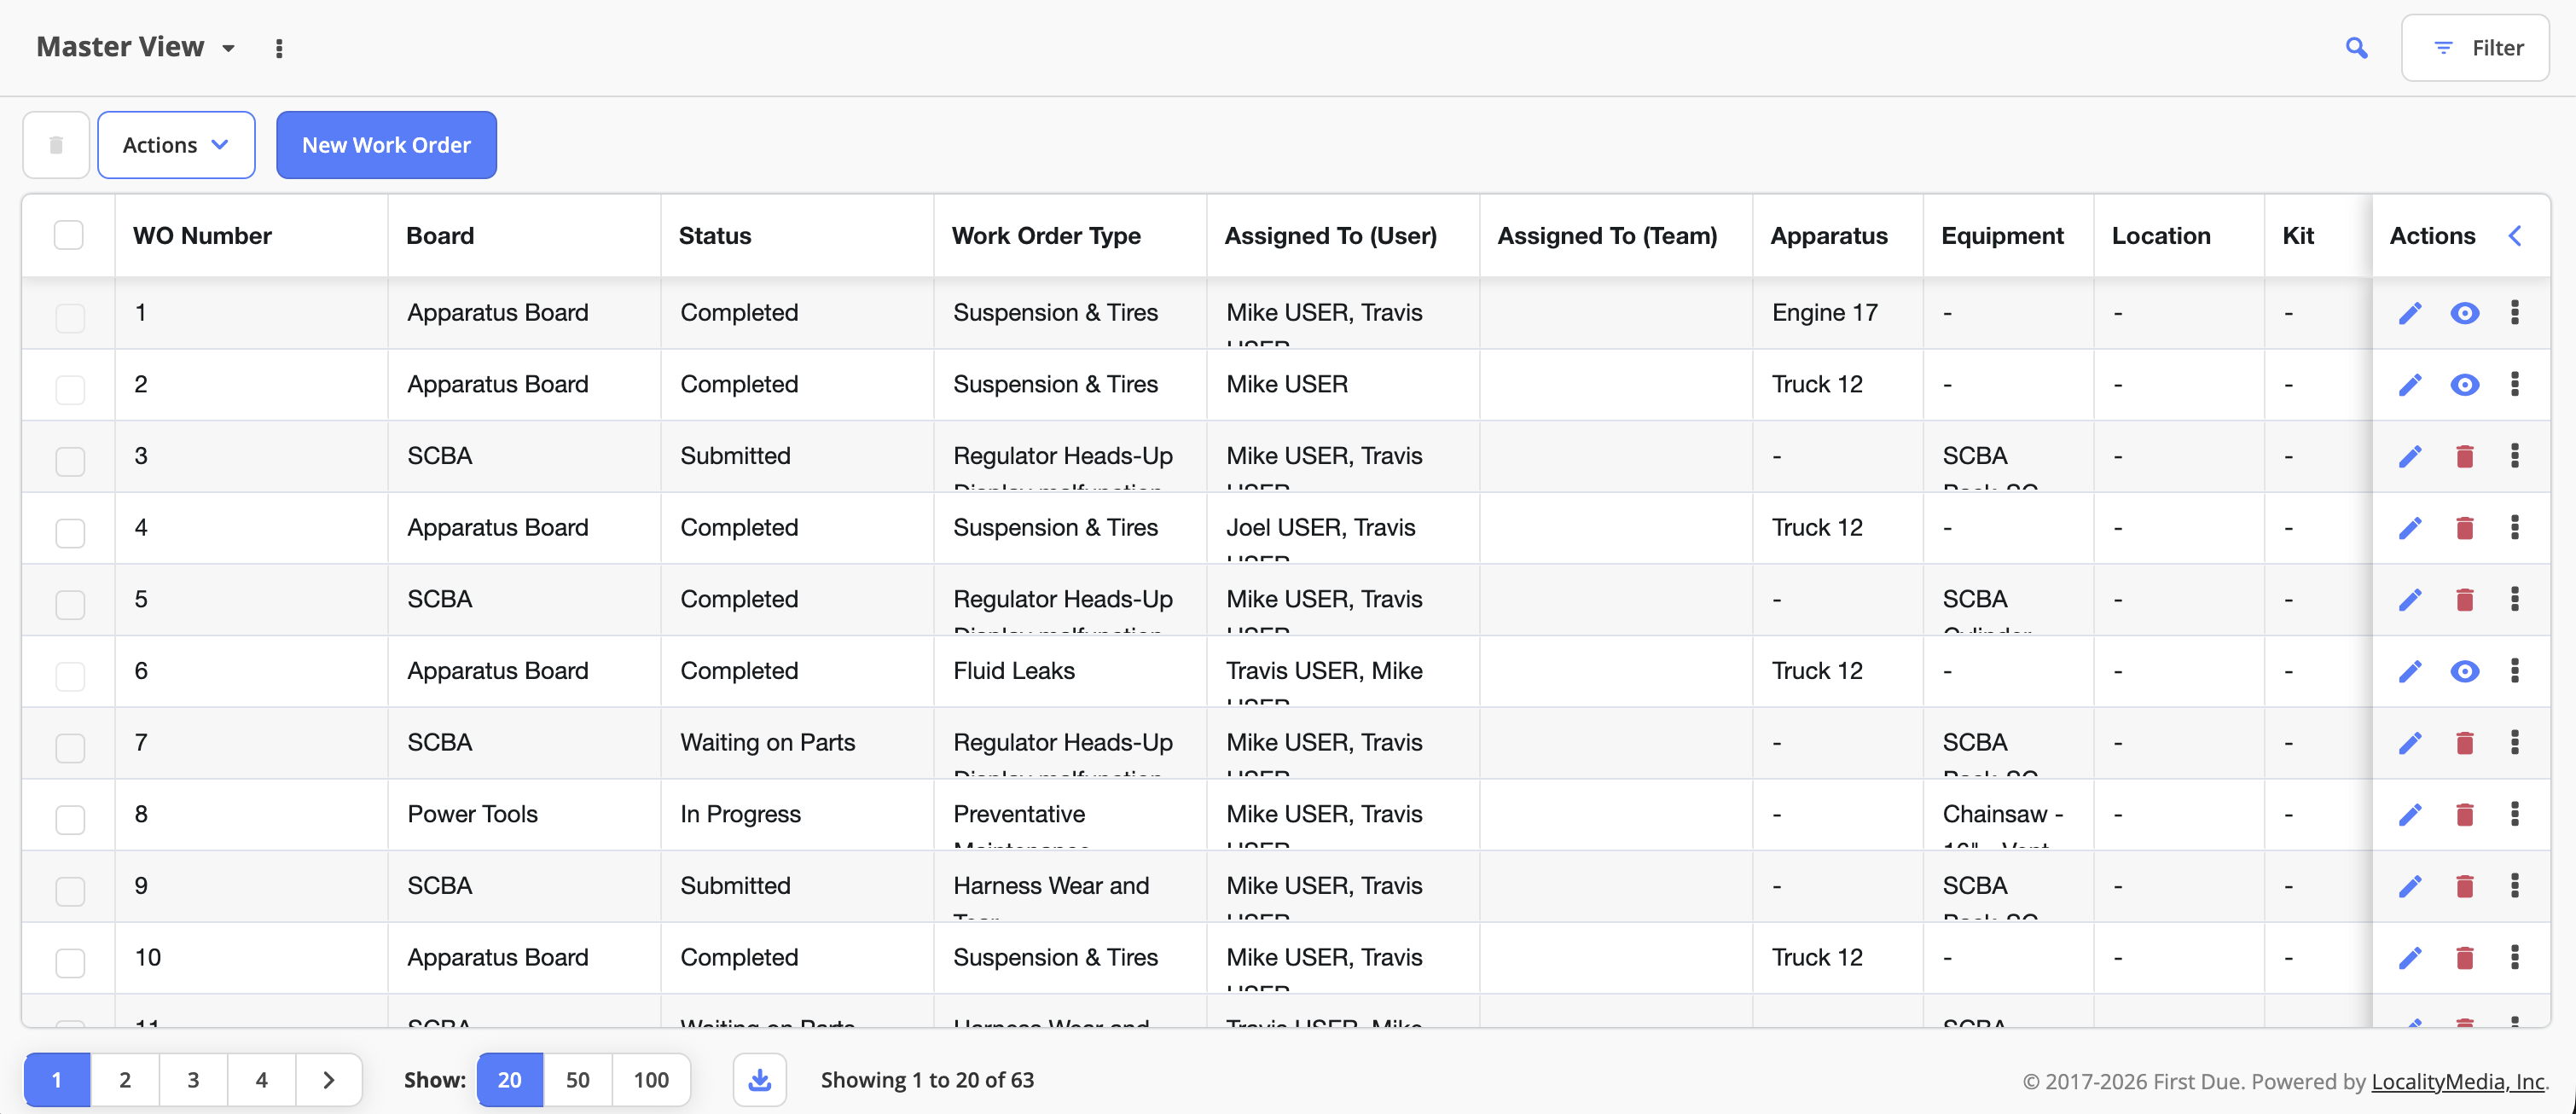Go to next page arrow
Screen dimensions: 2576x1114
[329, 1079]
